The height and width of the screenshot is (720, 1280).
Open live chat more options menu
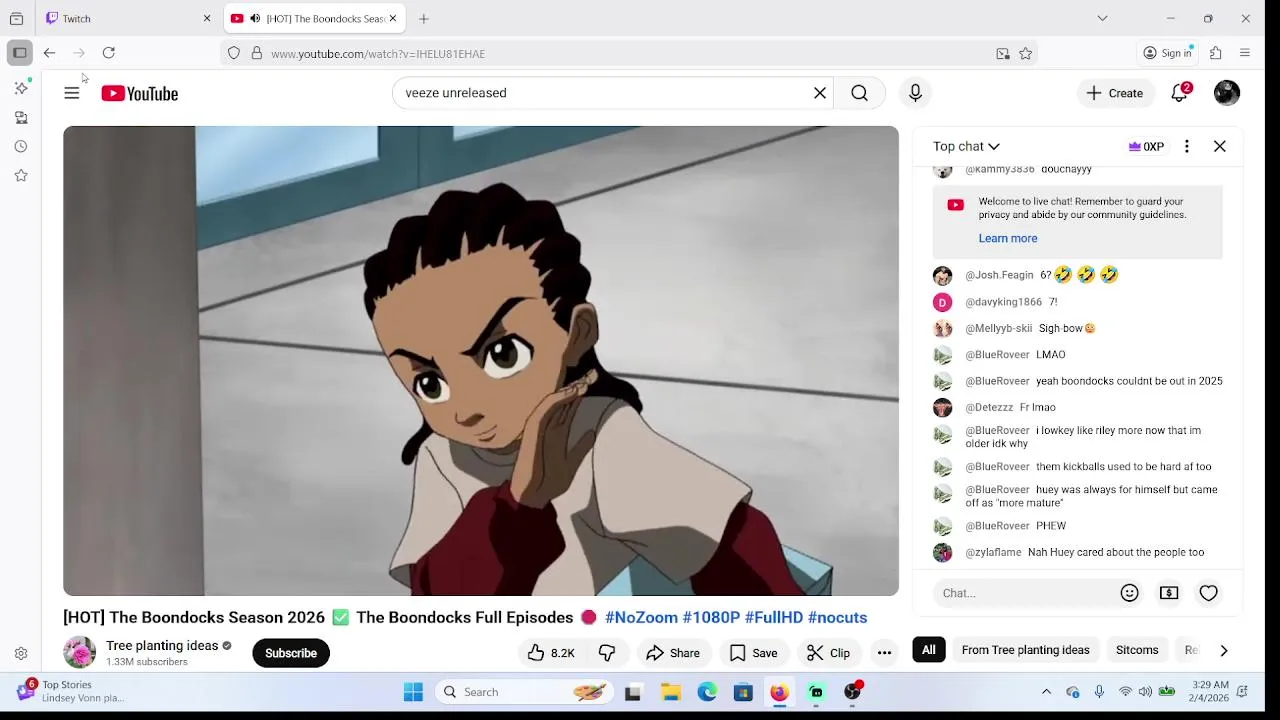(x=1187, y=146)
